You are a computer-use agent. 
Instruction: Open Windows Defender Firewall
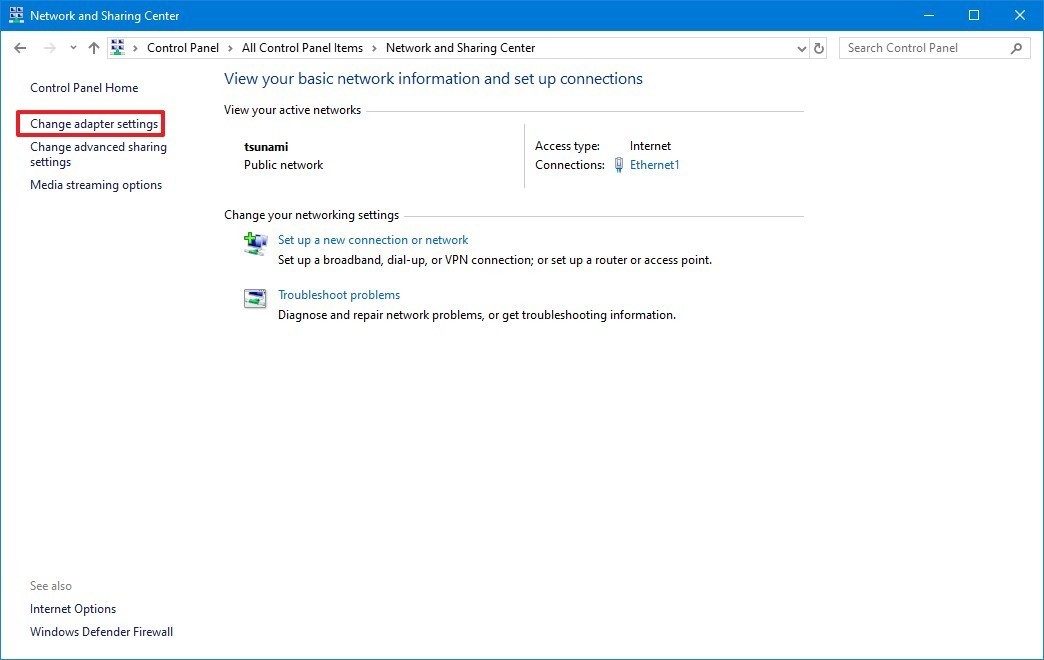[101, 632]
